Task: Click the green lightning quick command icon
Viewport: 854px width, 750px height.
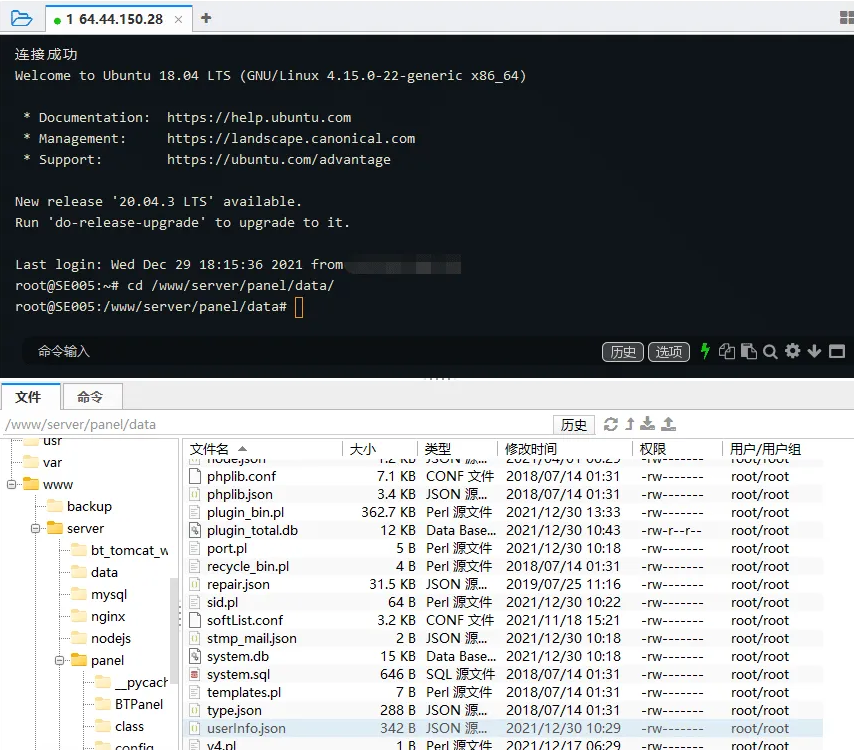Action: 705,351
